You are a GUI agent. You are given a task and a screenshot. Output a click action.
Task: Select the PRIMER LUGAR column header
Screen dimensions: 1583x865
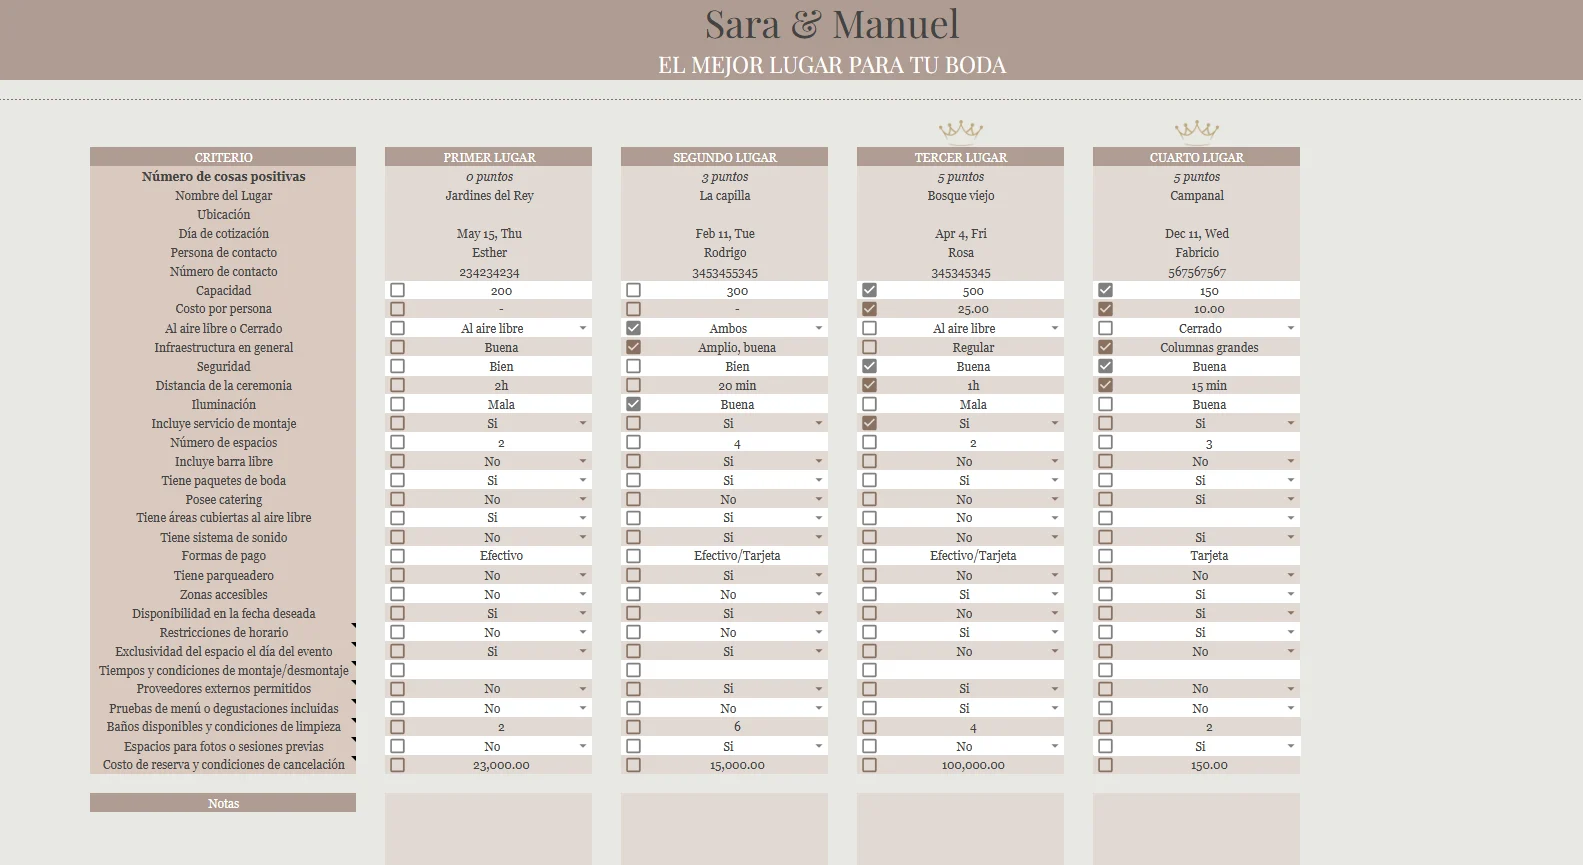coord(488,157)
